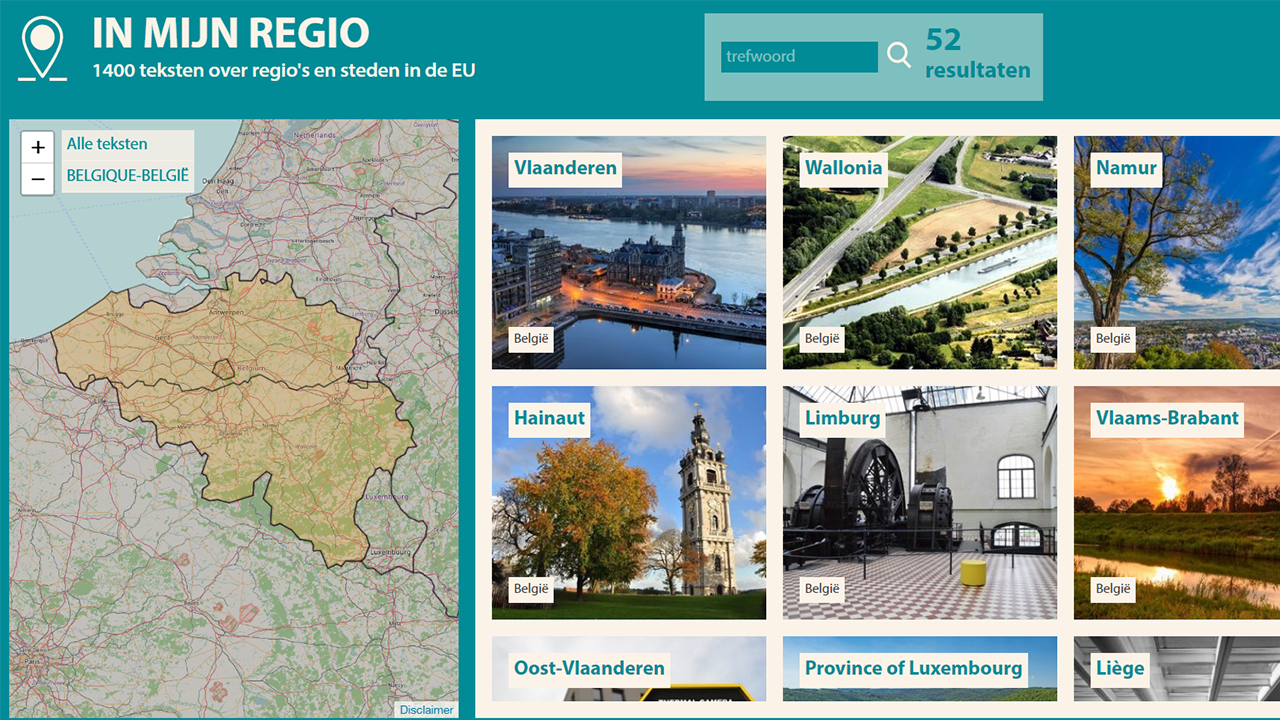Click the België tag on Vlaanderen card

(x=531, y=339)
